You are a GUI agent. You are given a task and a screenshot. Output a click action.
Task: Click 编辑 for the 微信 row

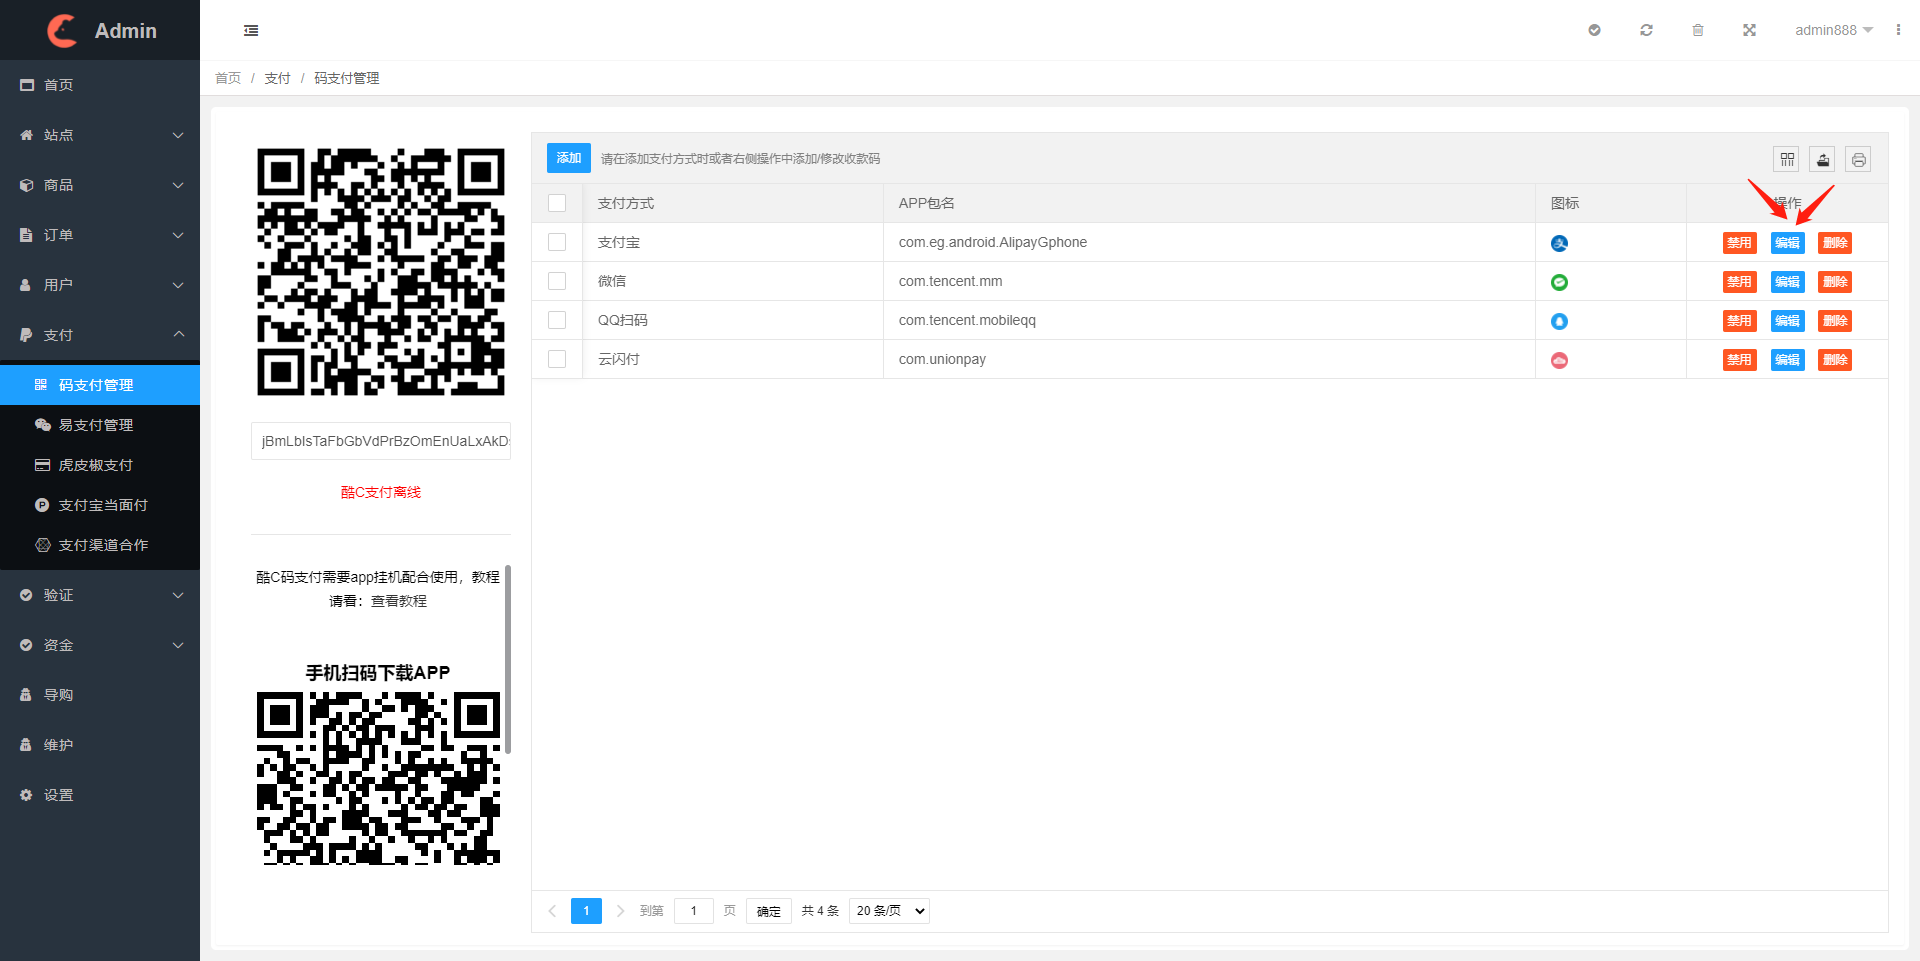click(x=1787, y=282)
